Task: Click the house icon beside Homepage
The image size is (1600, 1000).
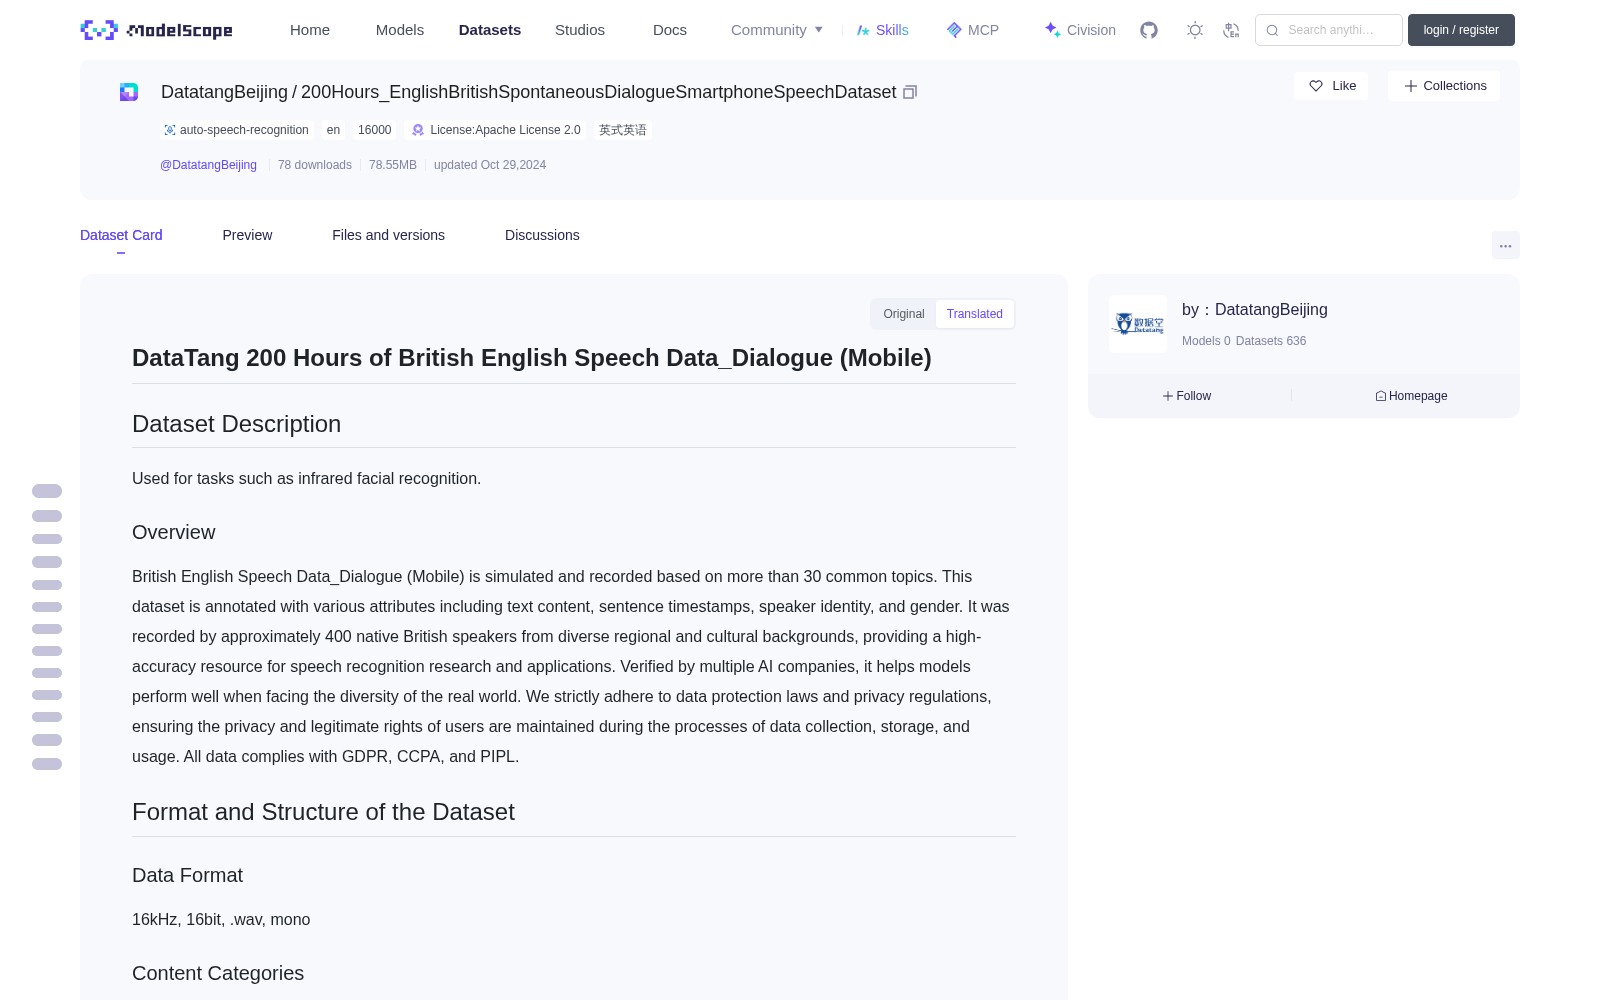Action: (x=1381, y=396)
